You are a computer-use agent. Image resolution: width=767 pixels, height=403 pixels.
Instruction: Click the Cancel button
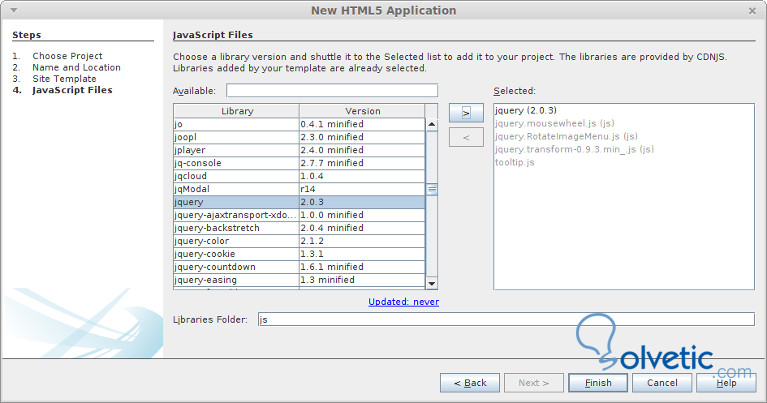662,383
